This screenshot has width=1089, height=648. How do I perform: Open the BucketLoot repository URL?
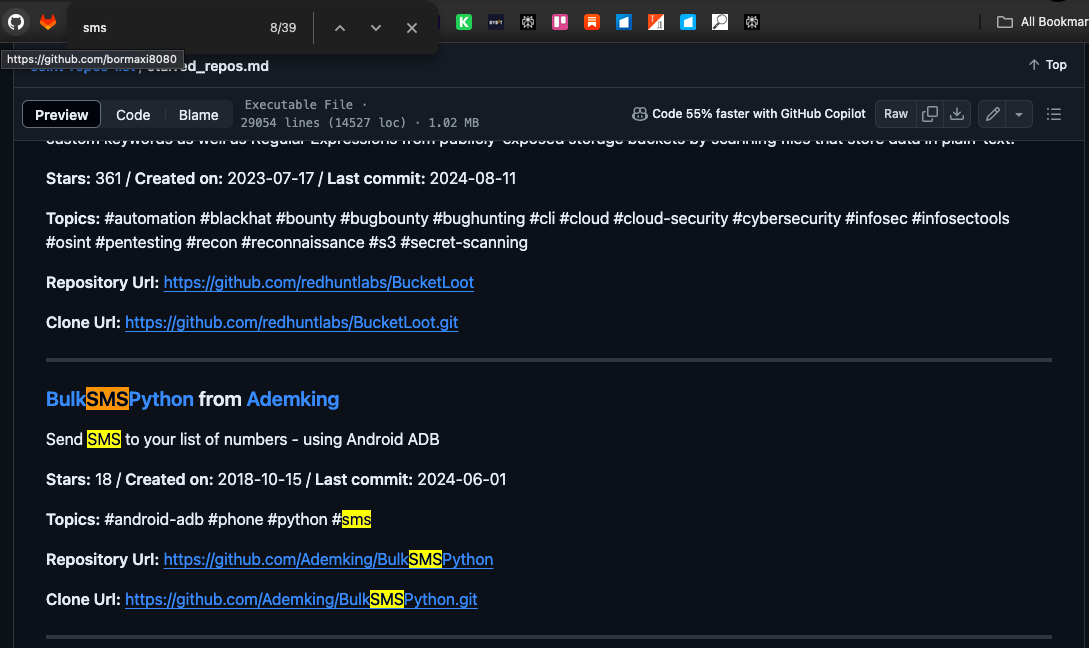pyautogui.click(x=319, y=283)
